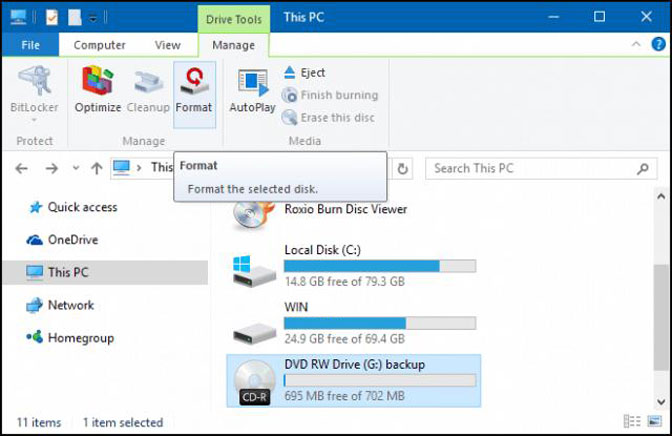Switch to the View ribbon tab

168,45
